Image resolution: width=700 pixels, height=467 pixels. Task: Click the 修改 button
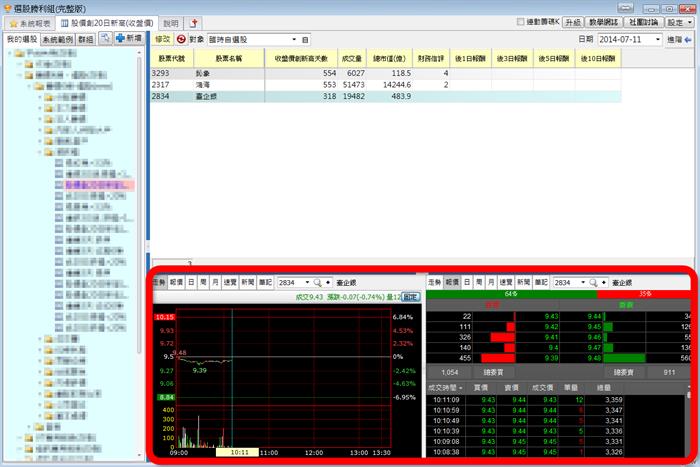coord(163,39)
